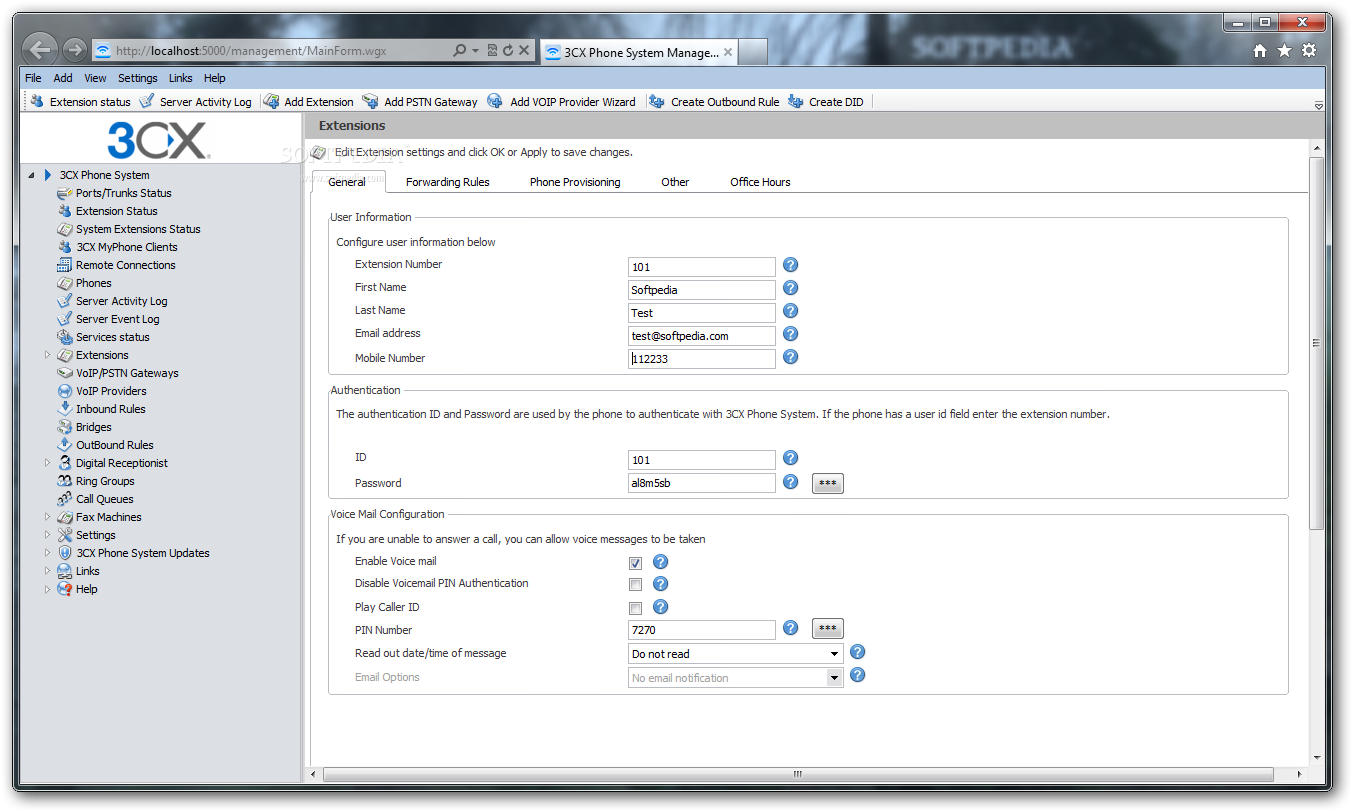Toggle Disable Voicemail PIN Authentication checkbox

pos(635,585)
